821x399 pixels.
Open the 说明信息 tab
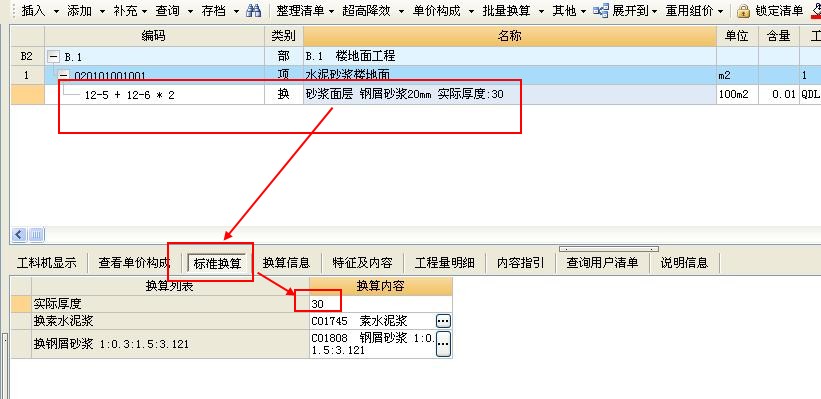tap(684, 262)
